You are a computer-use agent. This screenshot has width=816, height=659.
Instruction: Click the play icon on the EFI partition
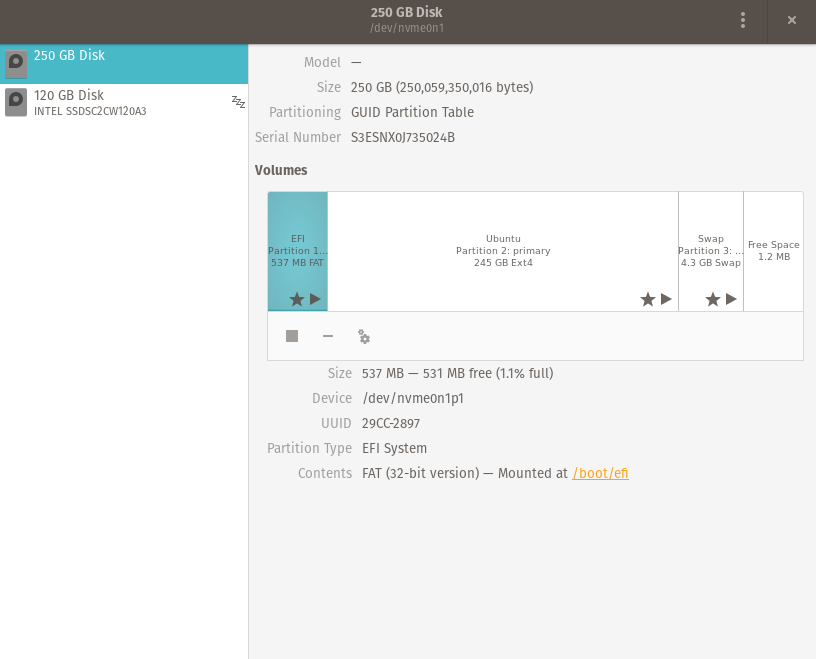pyautogui.click(x=315, y=298)
